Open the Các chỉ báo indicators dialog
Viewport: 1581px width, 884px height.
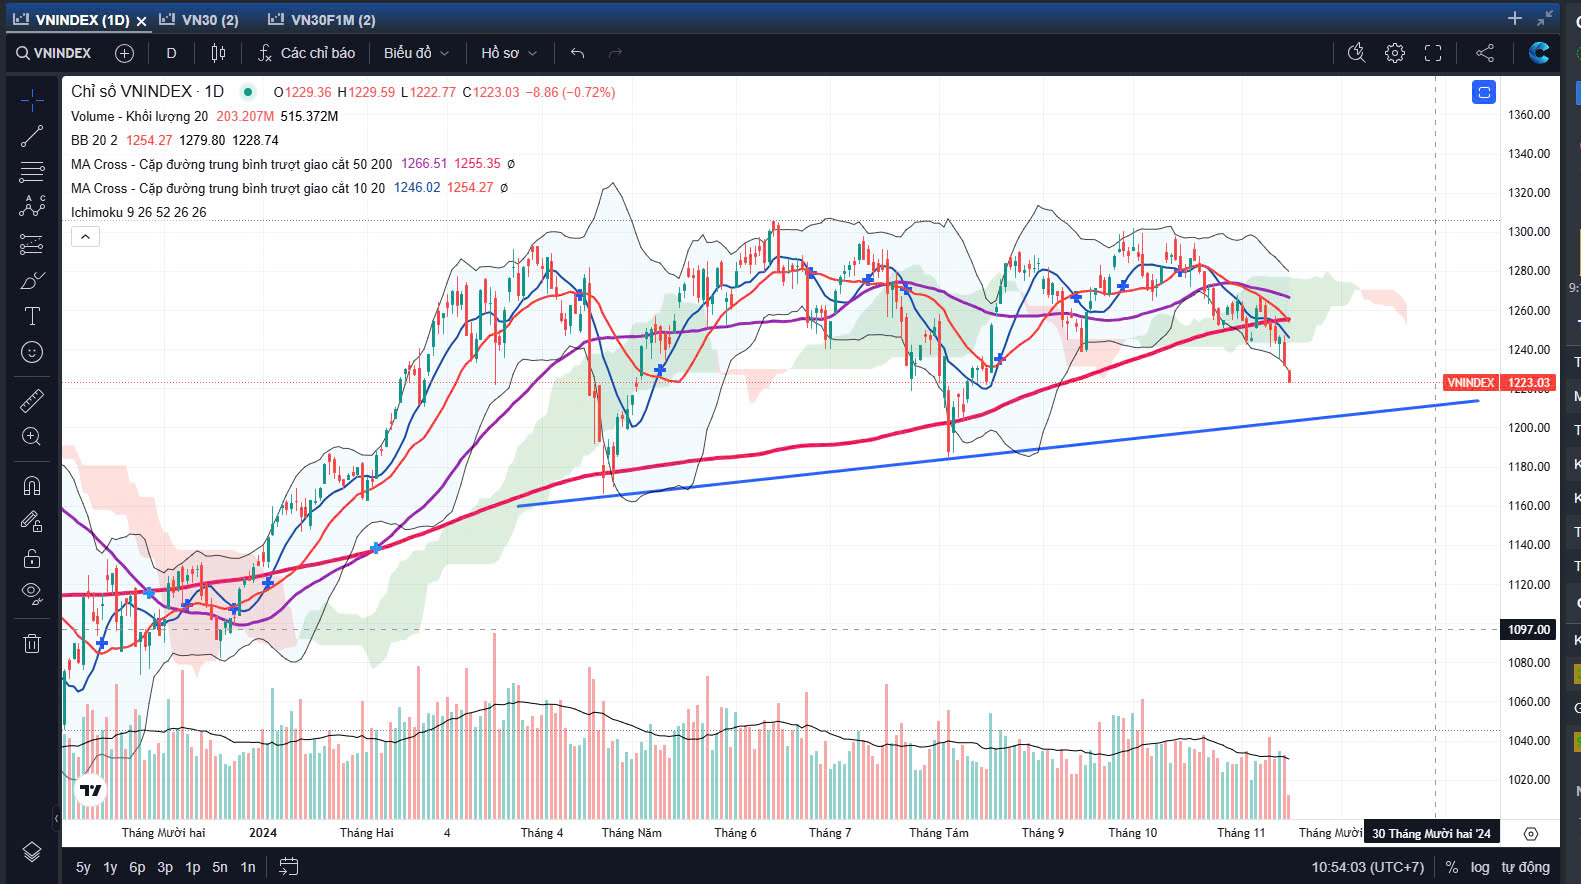click(306, 53)
